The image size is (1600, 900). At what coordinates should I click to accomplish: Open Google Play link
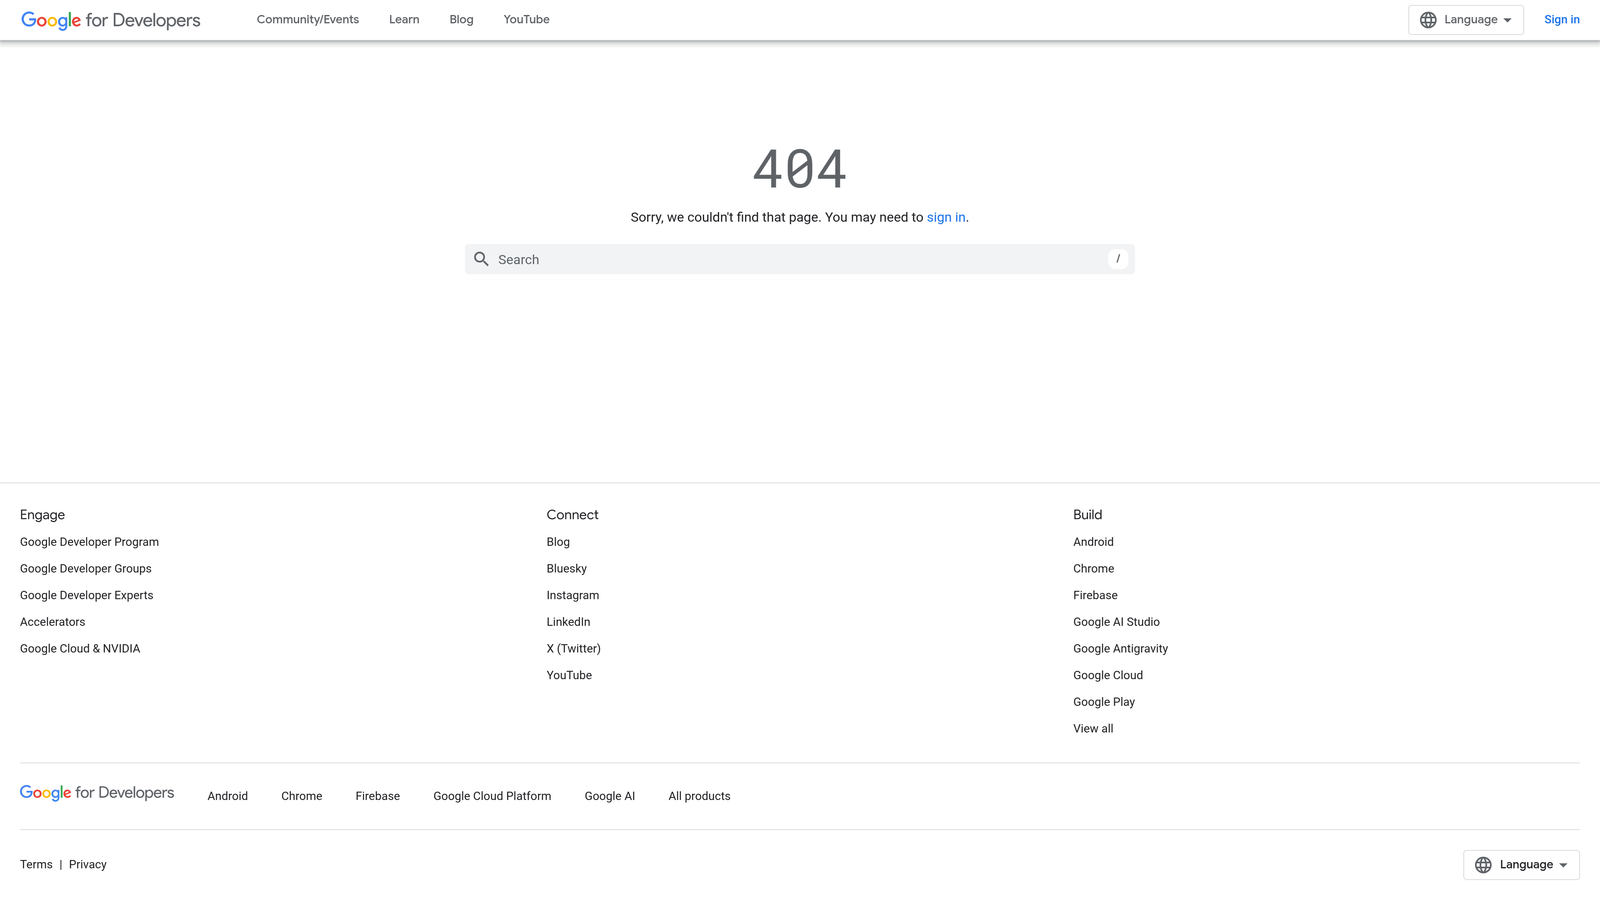click(x=1104, y=702)
